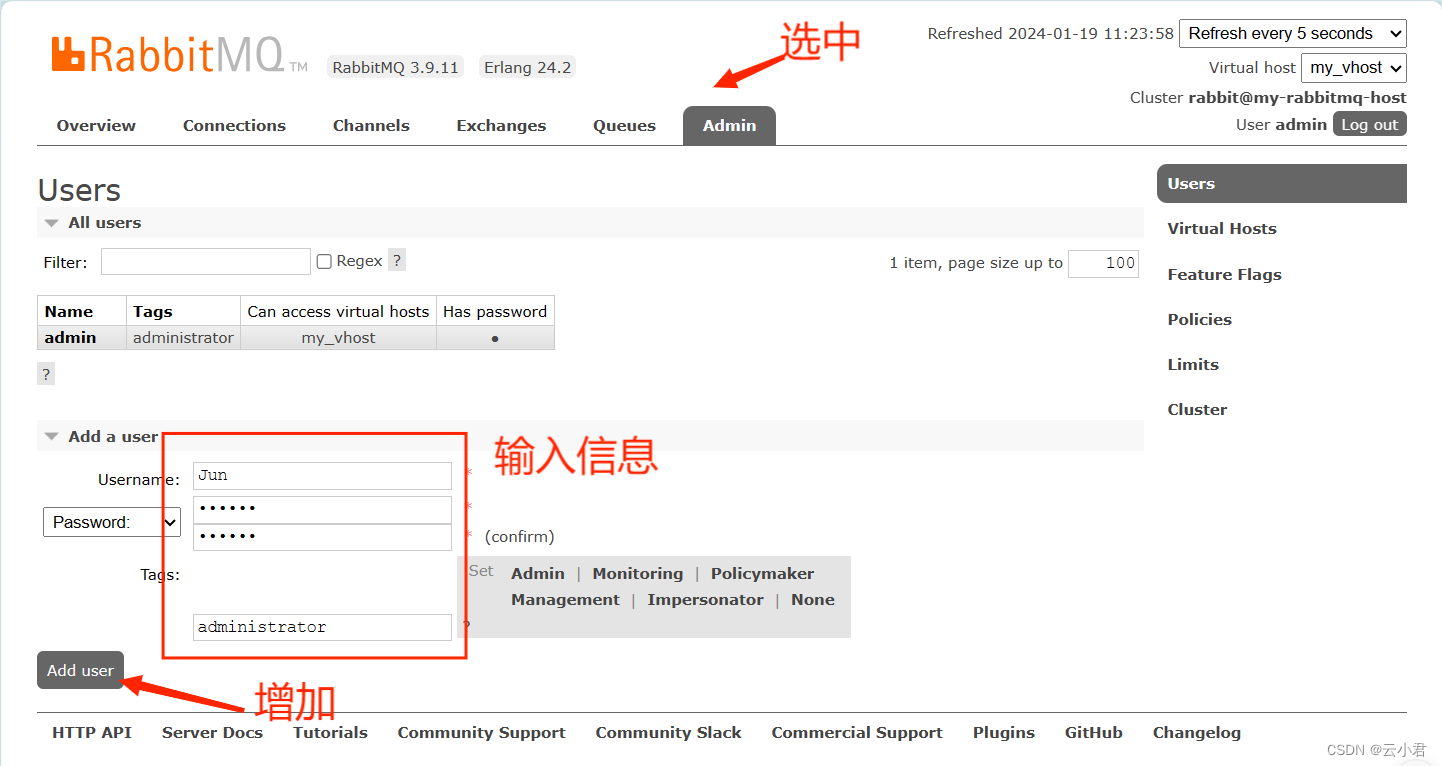This screenshot has width=1442, height=766.
Task: Open the Tutorials footer link
Action: coord(330,732)
